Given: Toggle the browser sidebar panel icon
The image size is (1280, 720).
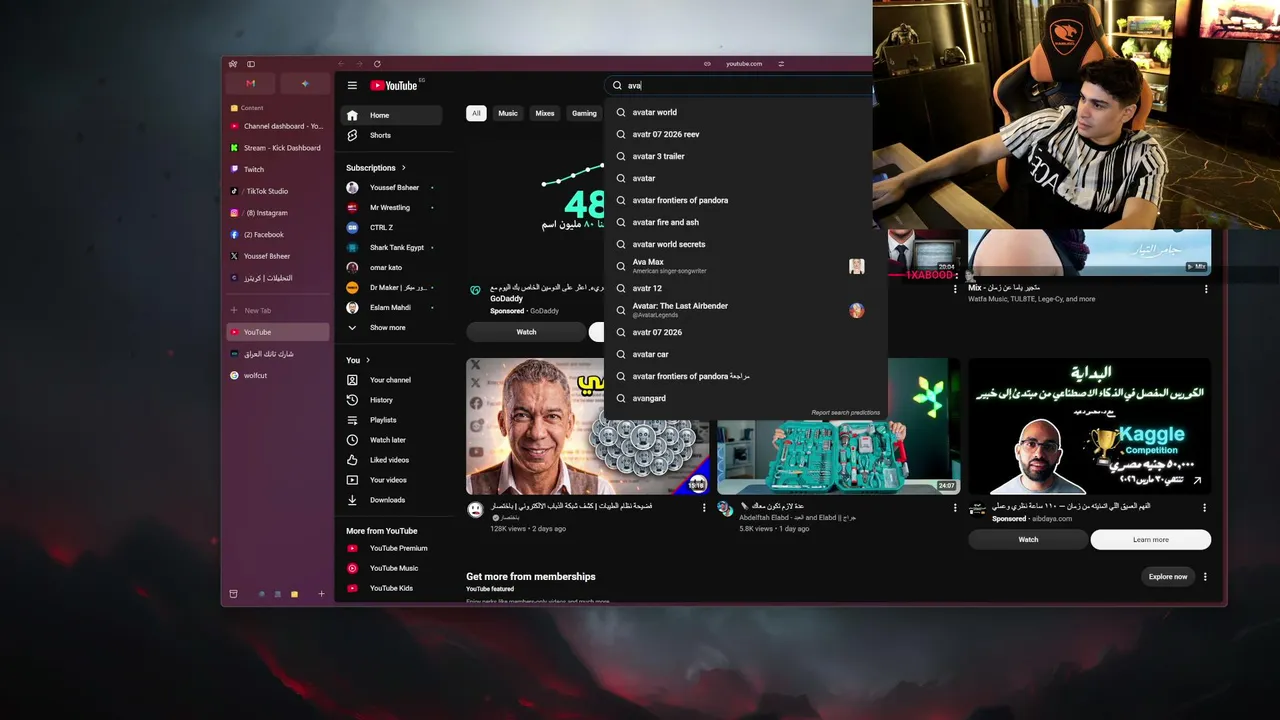Looking at the screenshot, I should pyautogui.click(x=251, y=64).
